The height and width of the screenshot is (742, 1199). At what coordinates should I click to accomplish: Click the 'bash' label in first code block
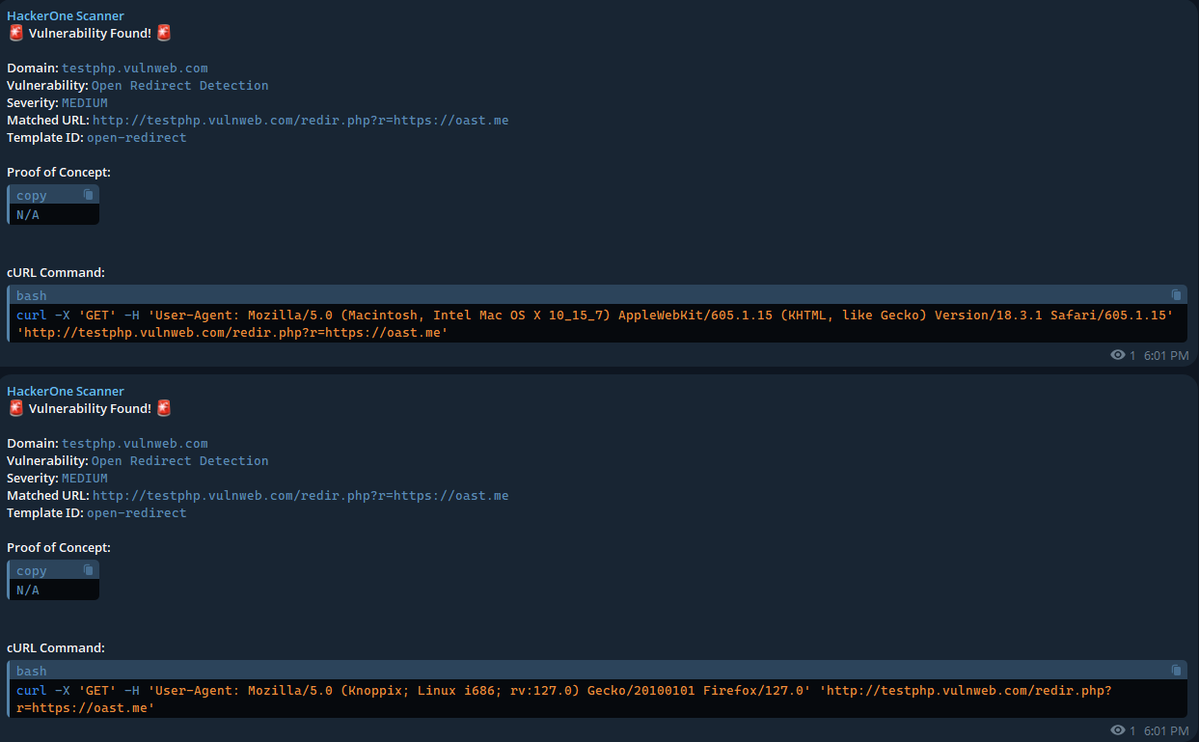(31, 296)
